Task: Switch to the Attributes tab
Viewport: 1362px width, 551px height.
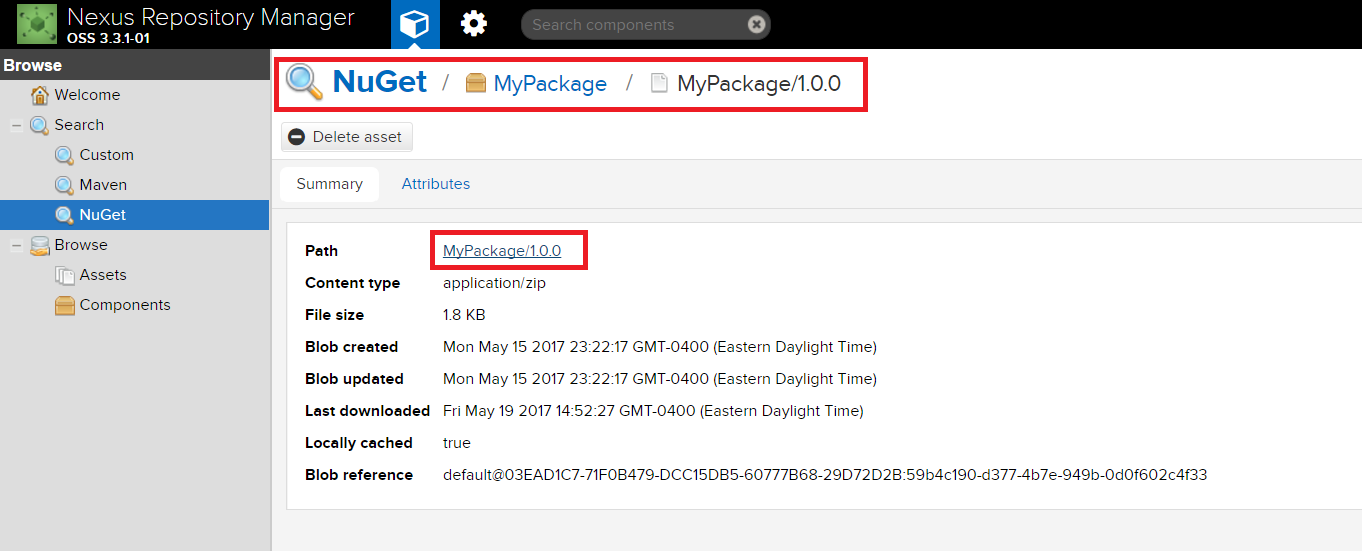Action: [435, 184]
